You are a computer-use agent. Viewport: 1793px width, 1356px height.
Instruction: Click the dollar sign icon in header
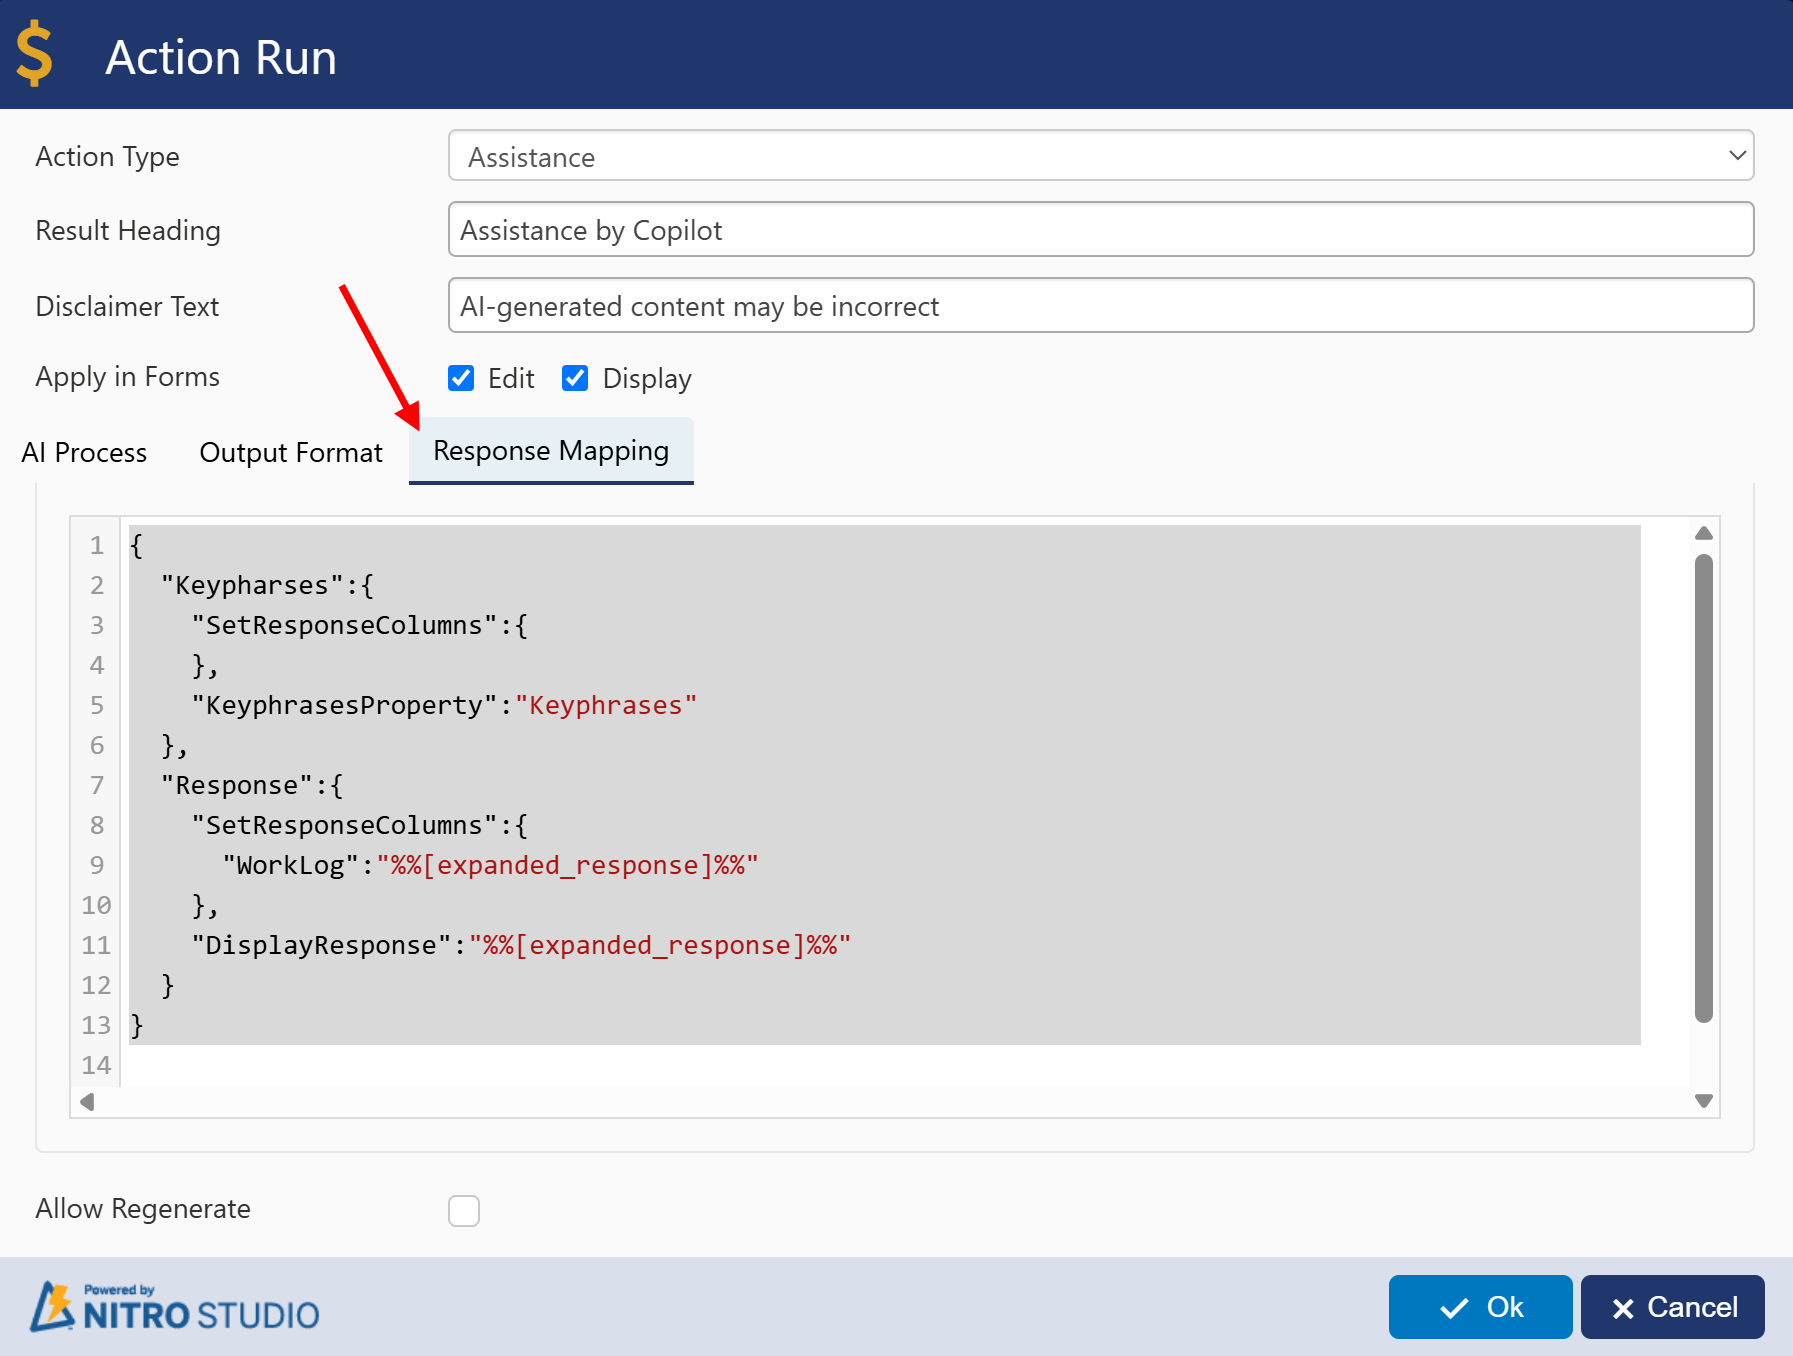pos(34,54)
